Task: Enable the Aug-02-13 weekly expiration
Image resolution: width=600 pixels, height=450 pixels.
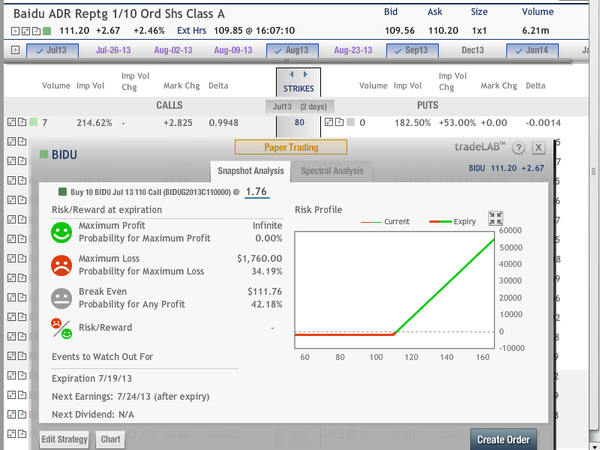Action: (173, 50)
